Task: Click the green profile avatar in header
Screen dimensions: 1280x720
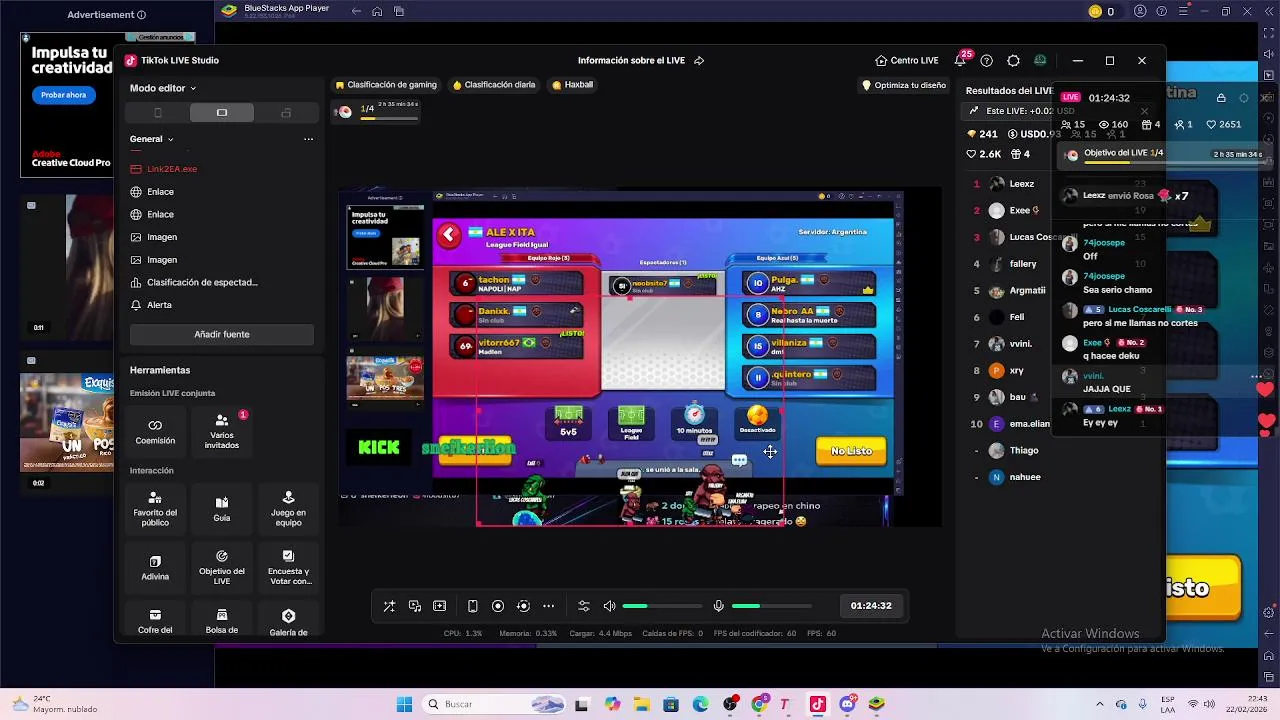Action: [1040, 60]
